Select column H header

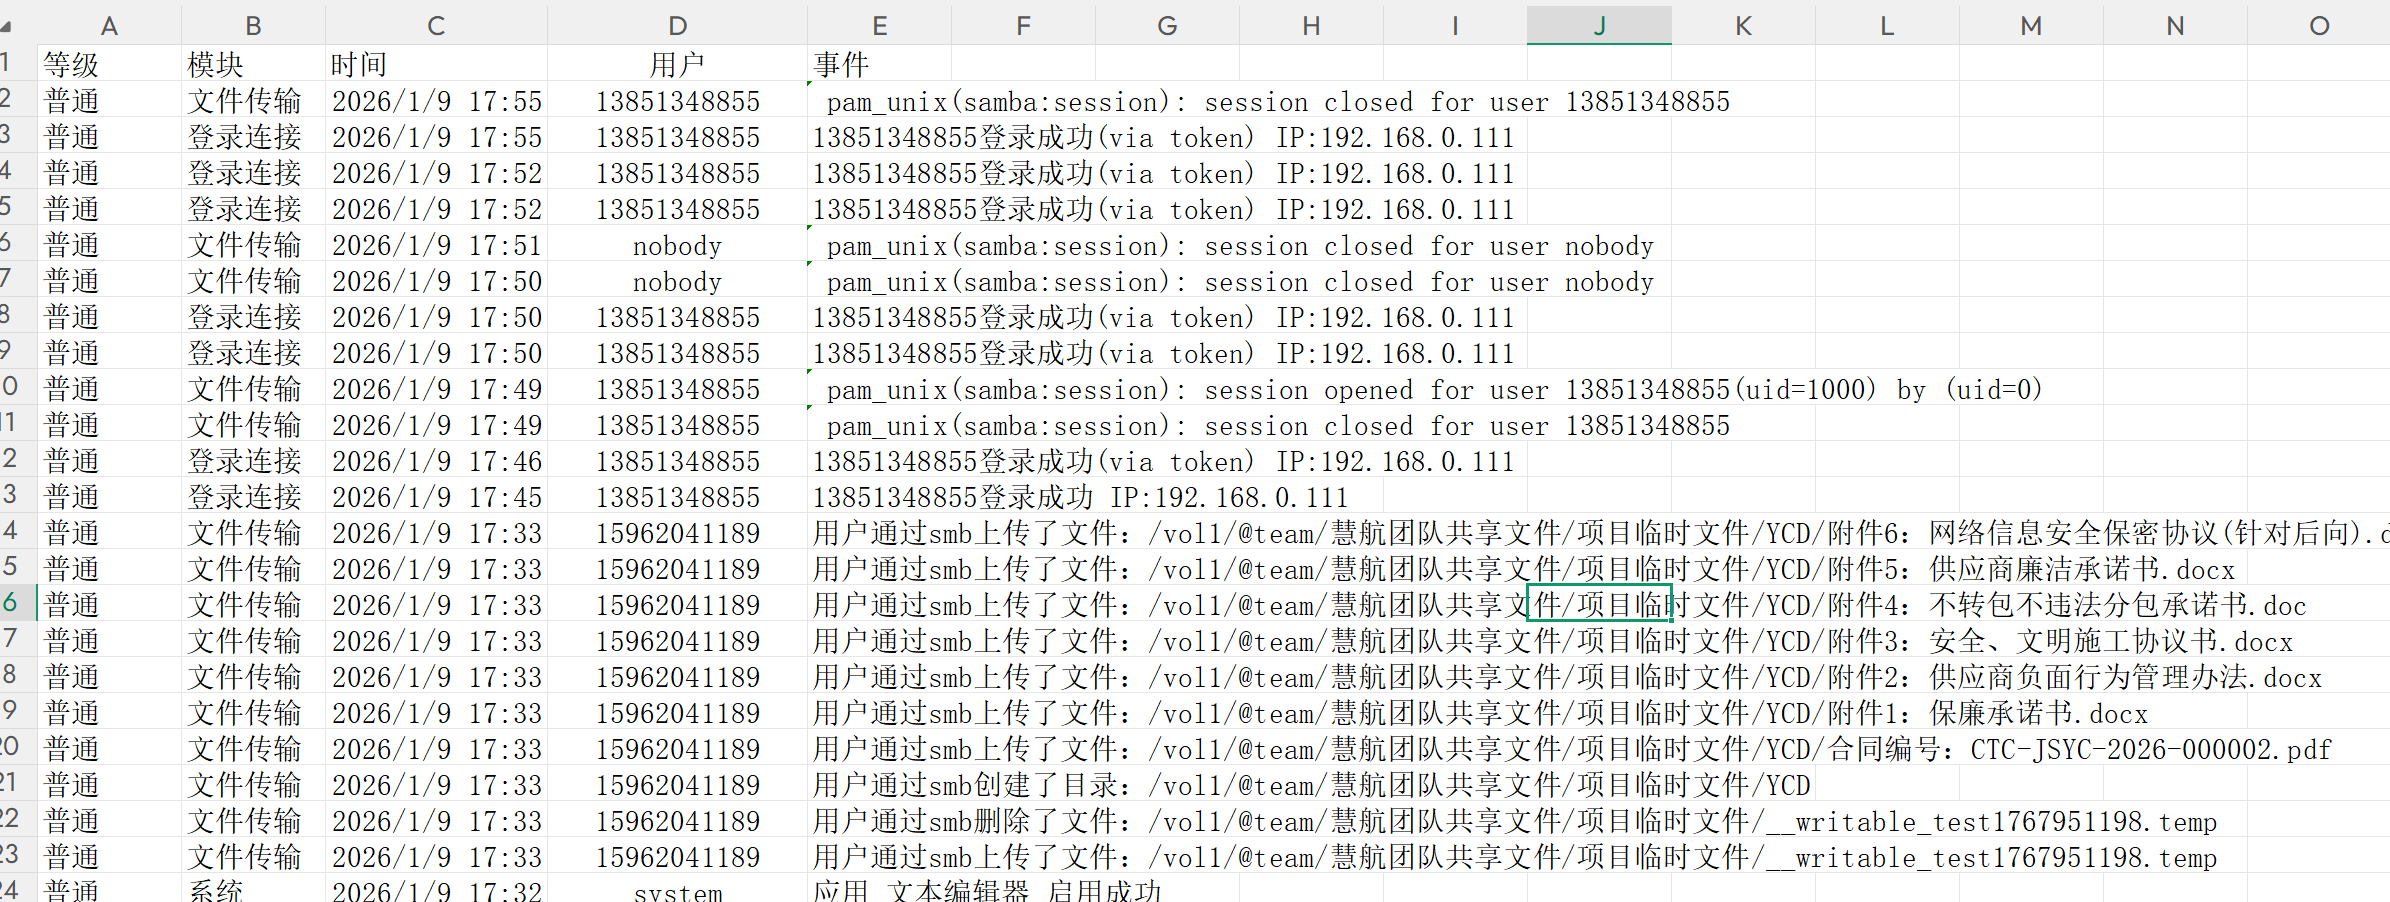click(x=1311, y=26)
